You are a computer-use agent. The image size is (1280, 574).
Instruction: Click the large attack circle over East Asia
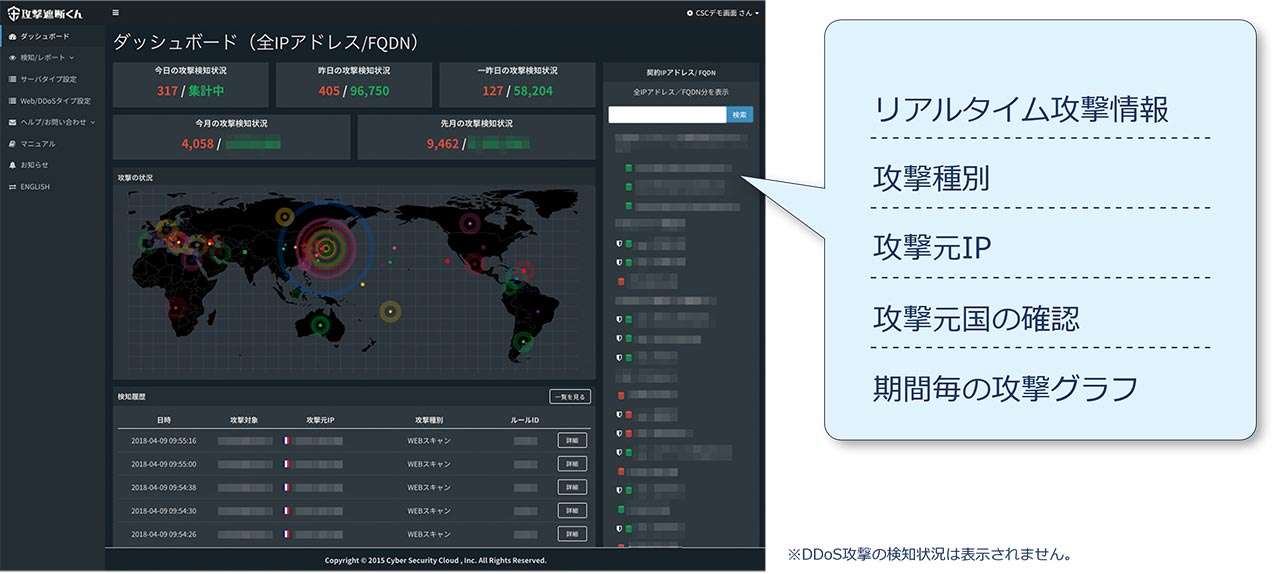325,247
